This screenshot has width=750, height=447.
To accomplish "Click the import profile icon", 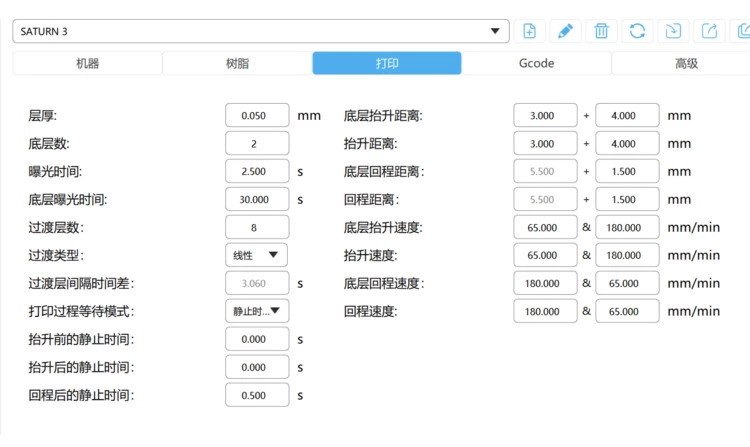I will tap(674, 31).
